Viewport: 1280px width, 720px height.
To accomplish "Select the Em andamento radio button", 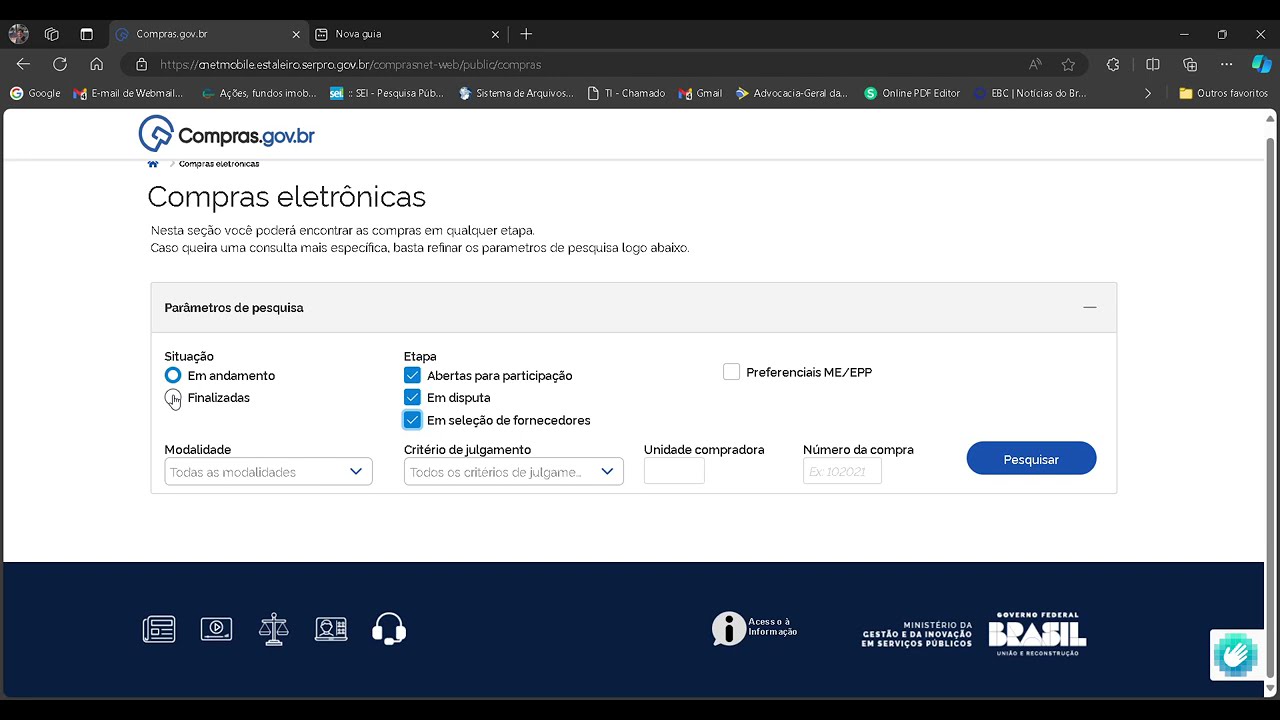I will tap(173, 375).
